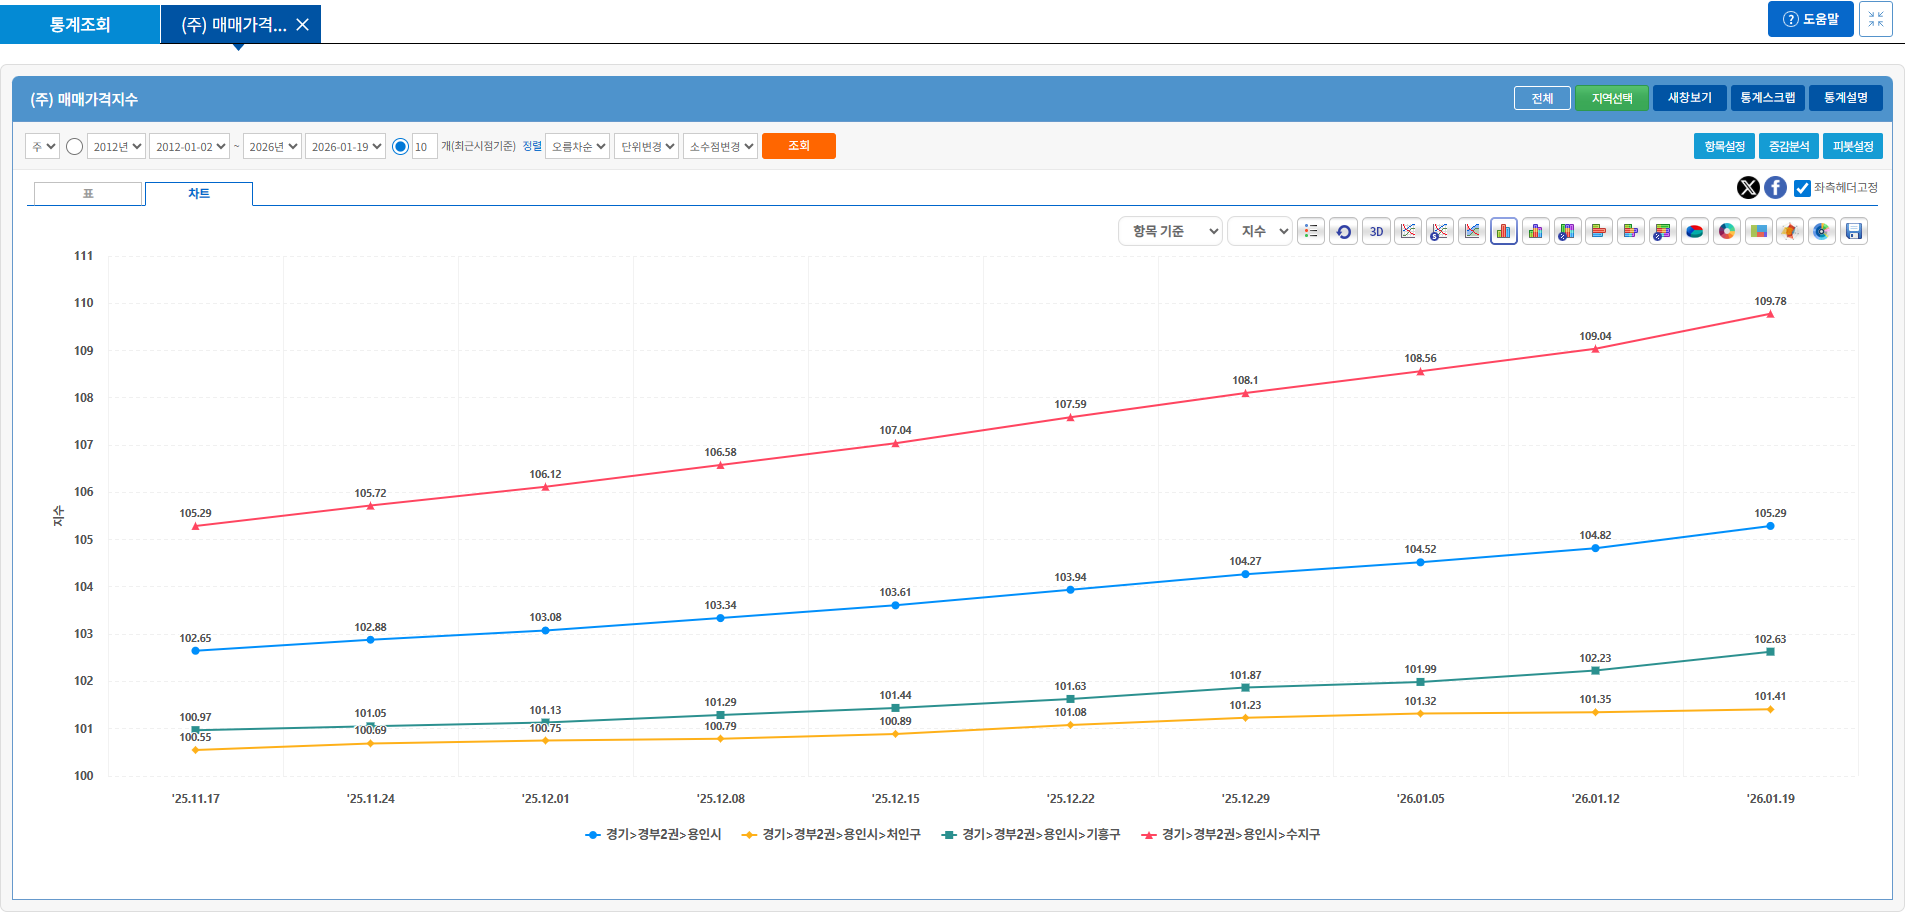
Task: Open the 주 period dropdown
Action: tap(43, 146)
